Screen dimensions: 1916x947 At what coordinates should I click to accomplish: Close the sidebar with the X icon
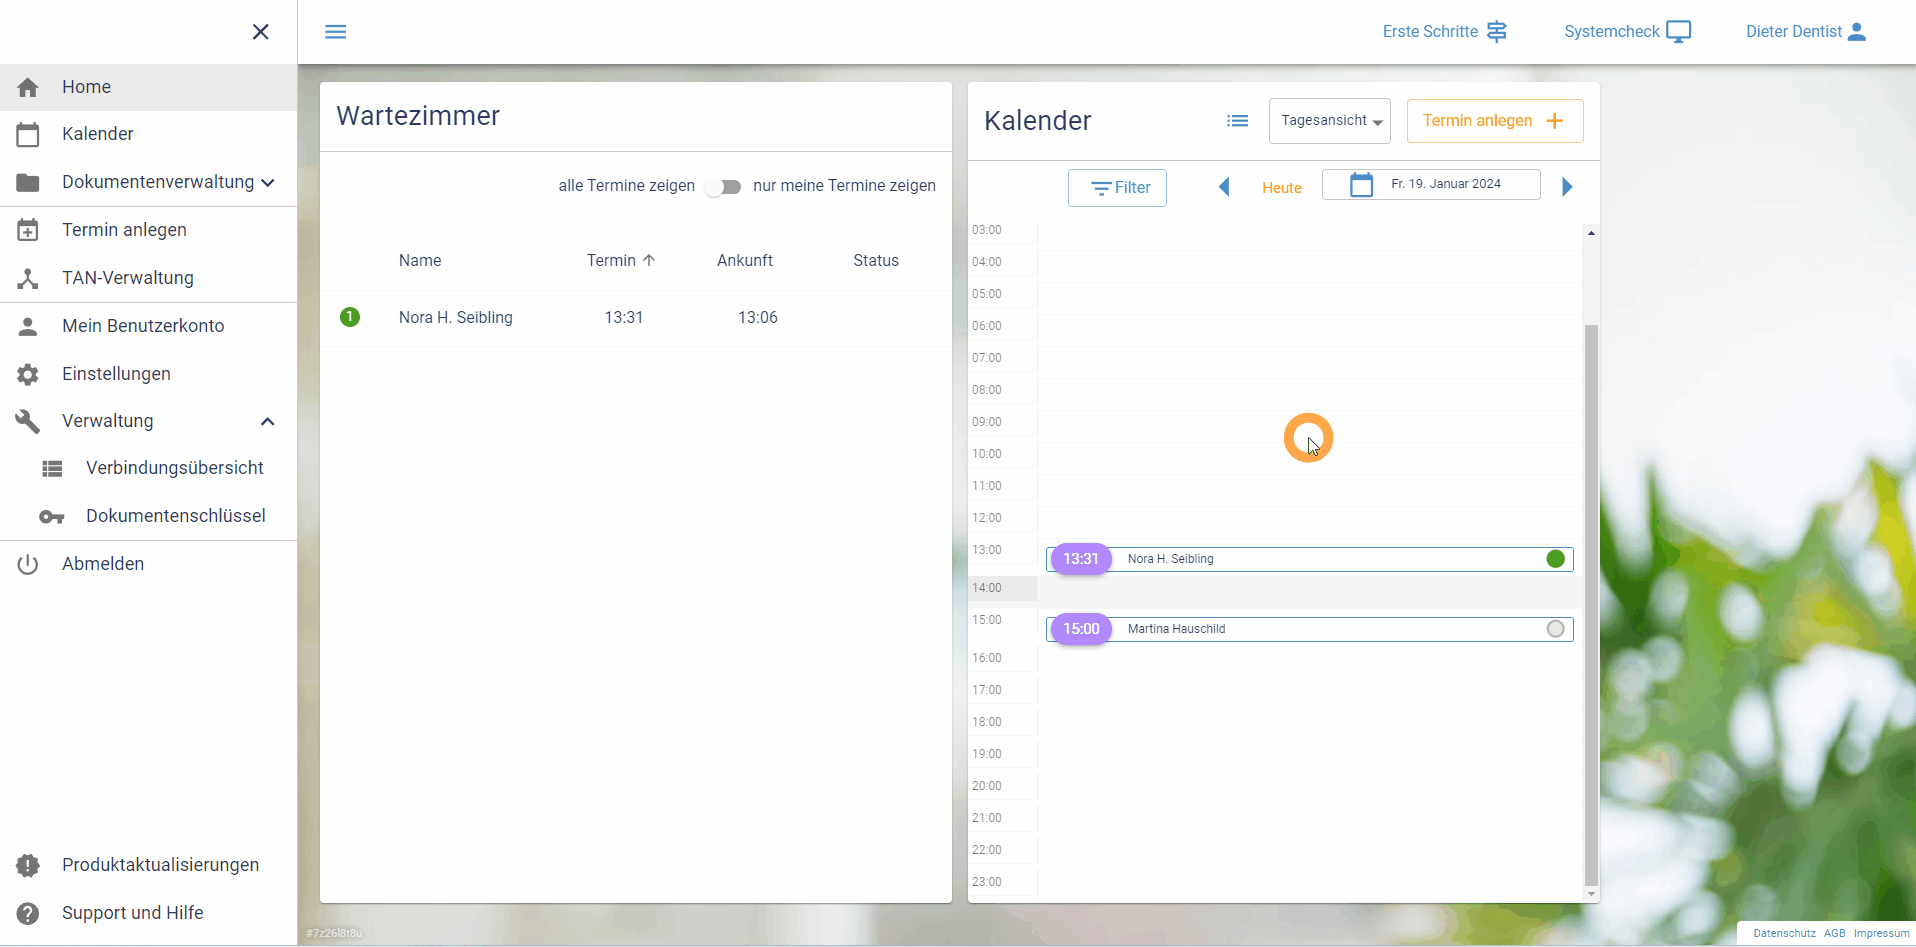pyautogui.click(x=260, y=32)
